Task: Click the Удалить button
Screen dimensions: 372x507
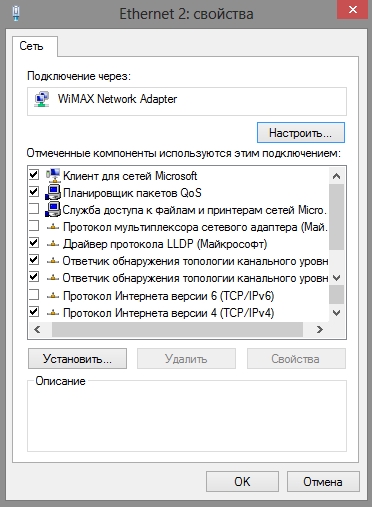Action: tap(186, 359)
